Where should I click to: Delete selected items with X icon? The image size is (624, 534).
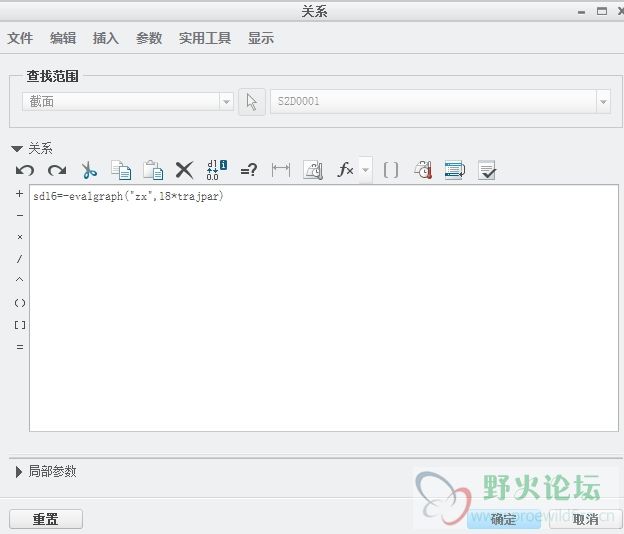click(185, 170)
